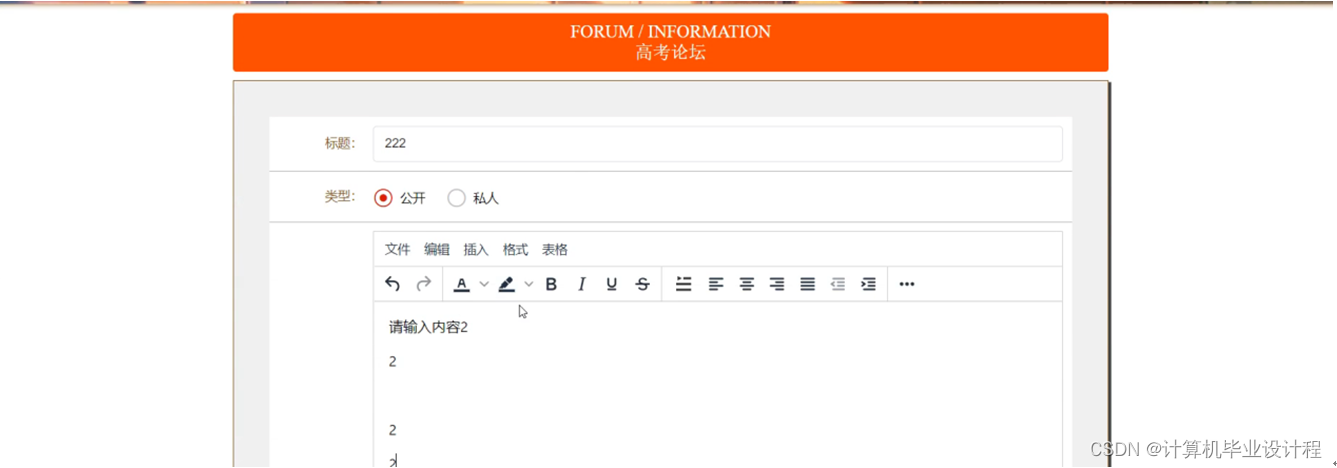Select the 公开 radio button
Screen dimensions: 1337x468
click(x=383, y=198)
